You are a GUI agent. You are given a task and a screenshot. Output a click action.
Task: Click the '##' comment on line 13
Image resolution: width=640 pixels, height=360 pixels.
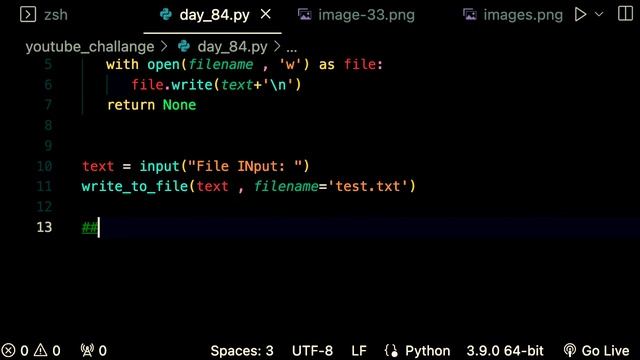[x=90, y=227]
